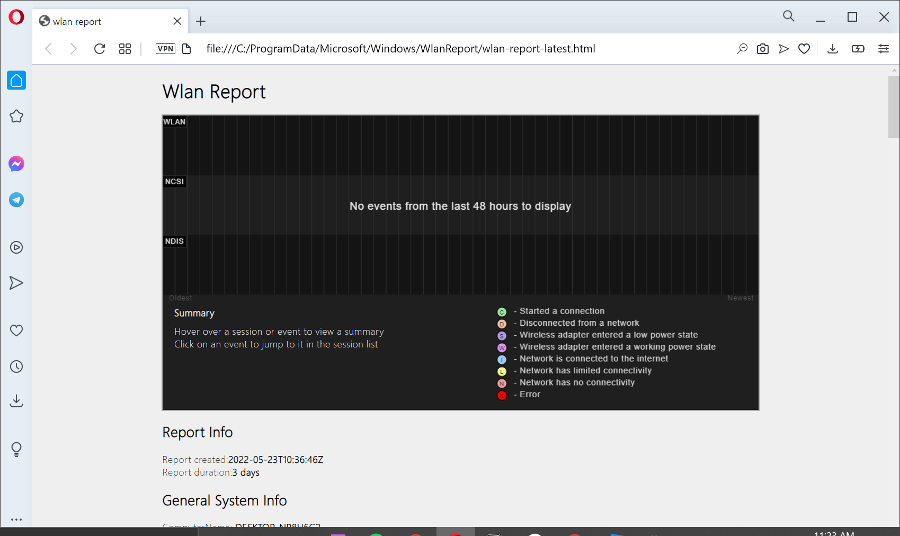Click the red Error legend dot

tap(502, 395)
